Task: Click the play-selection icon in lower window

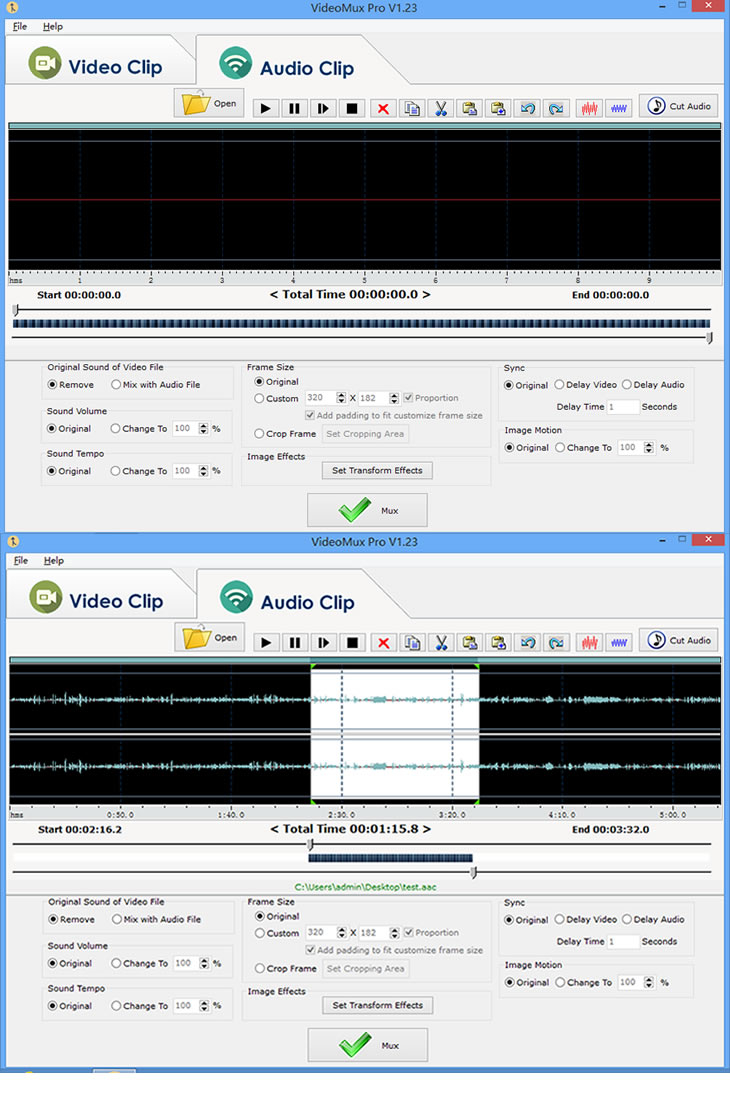Action: point(323,642)
